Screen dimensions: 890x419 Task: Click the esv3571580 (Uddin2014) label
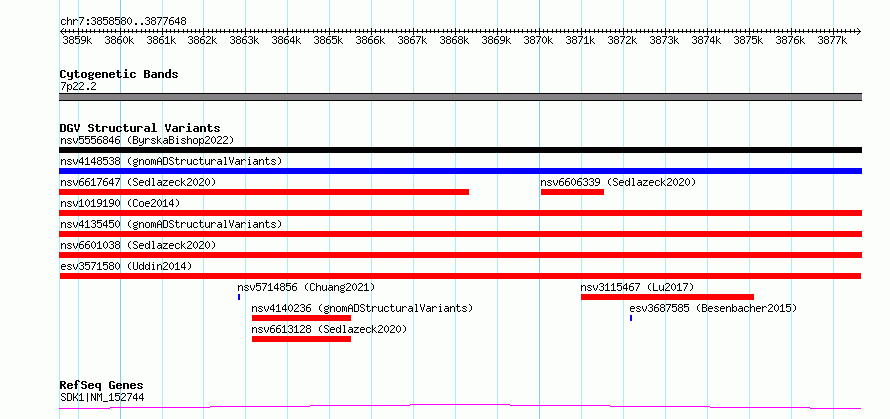pos(126,266)
